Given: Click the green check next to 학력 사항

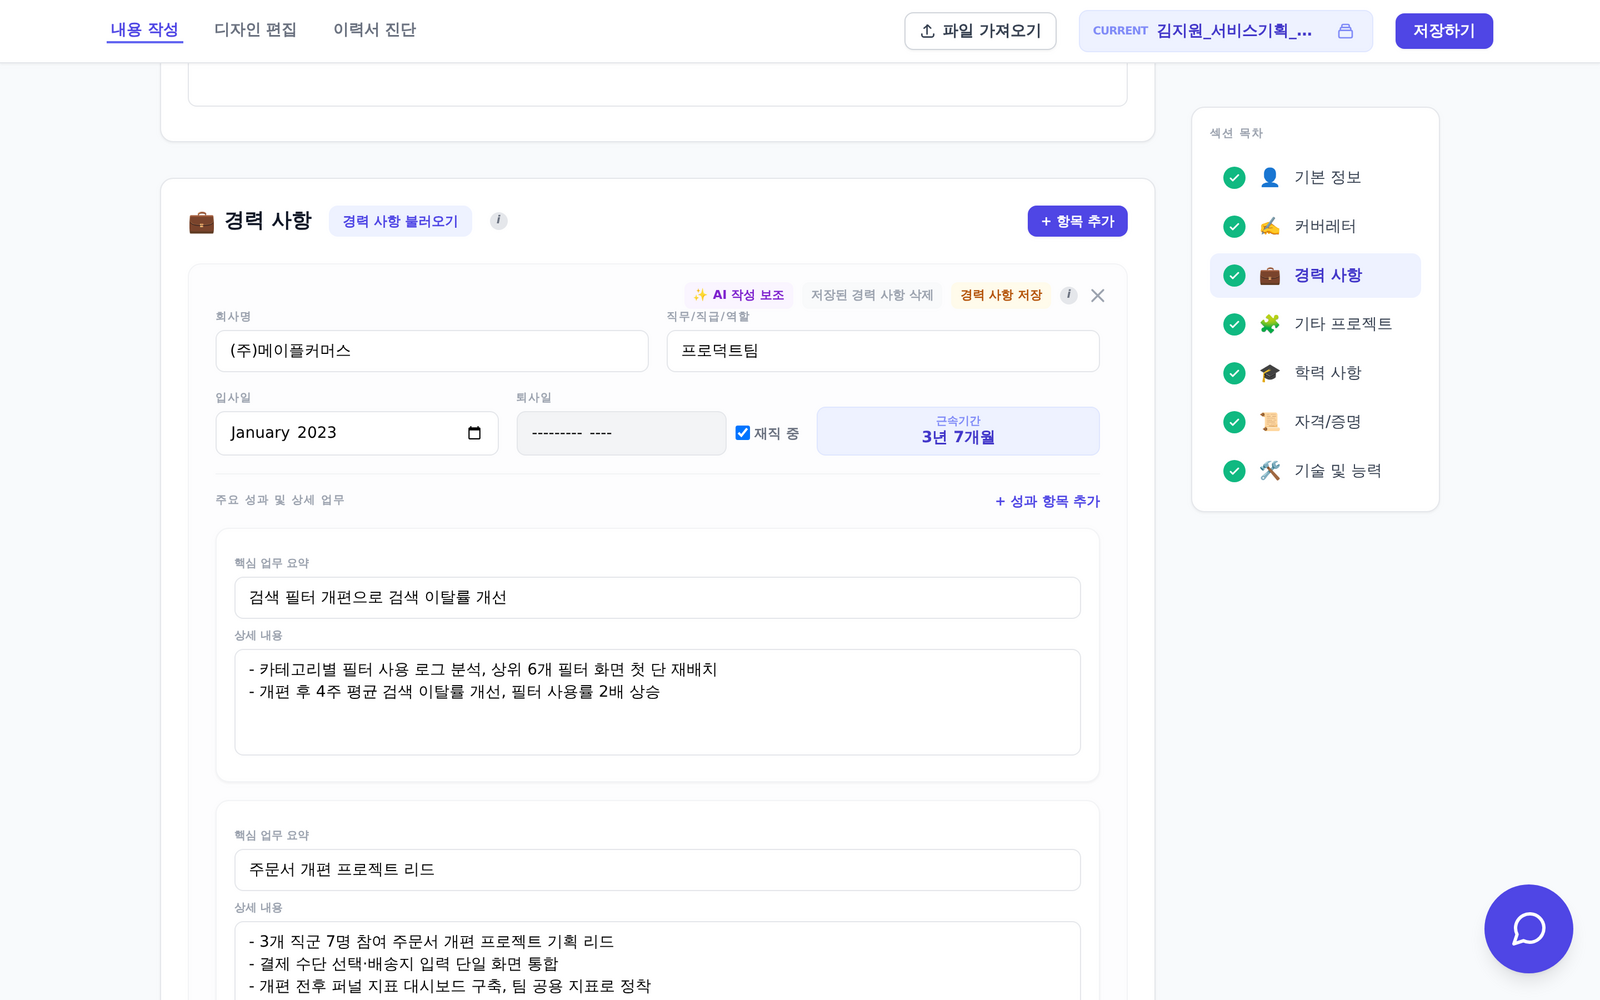Looking at the screenshot, I should point(1234,373).
